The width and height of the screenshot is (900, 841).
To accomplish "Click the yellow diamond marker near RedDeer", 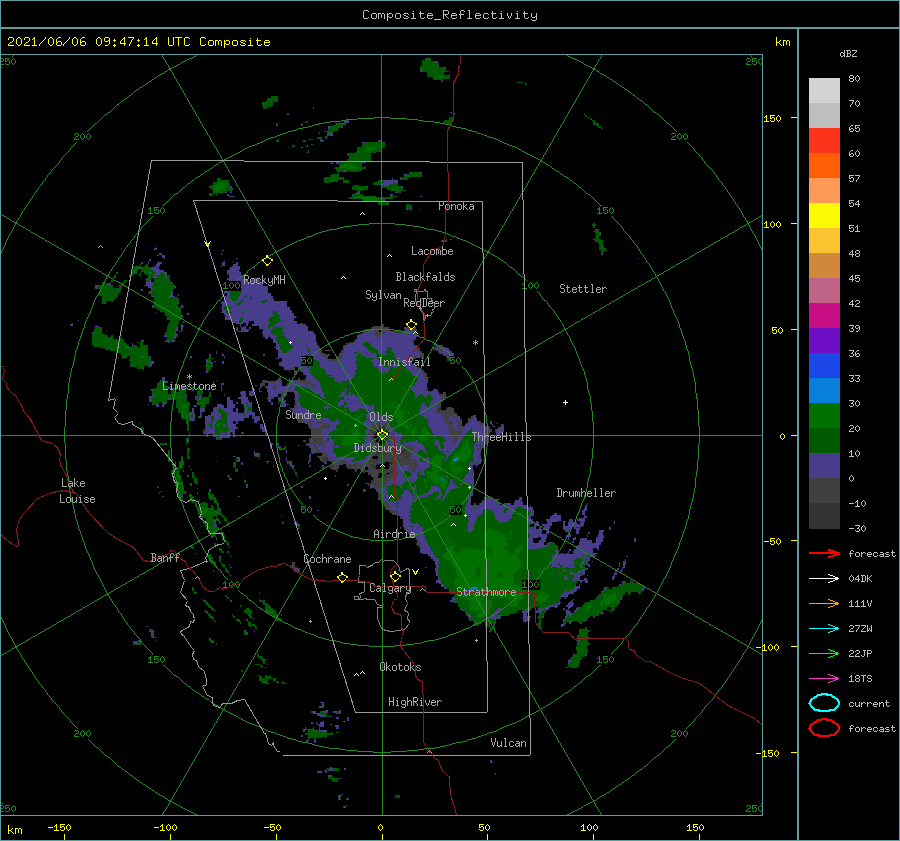I will click(x=411, y=325).
